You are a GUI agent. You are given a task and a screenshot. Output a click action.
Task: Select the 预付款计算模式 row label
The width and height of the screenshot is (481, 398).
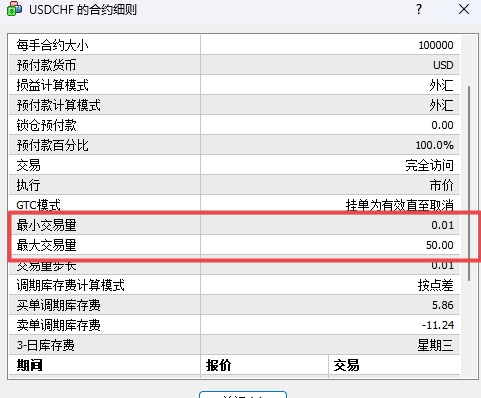[x=58, y=105]
